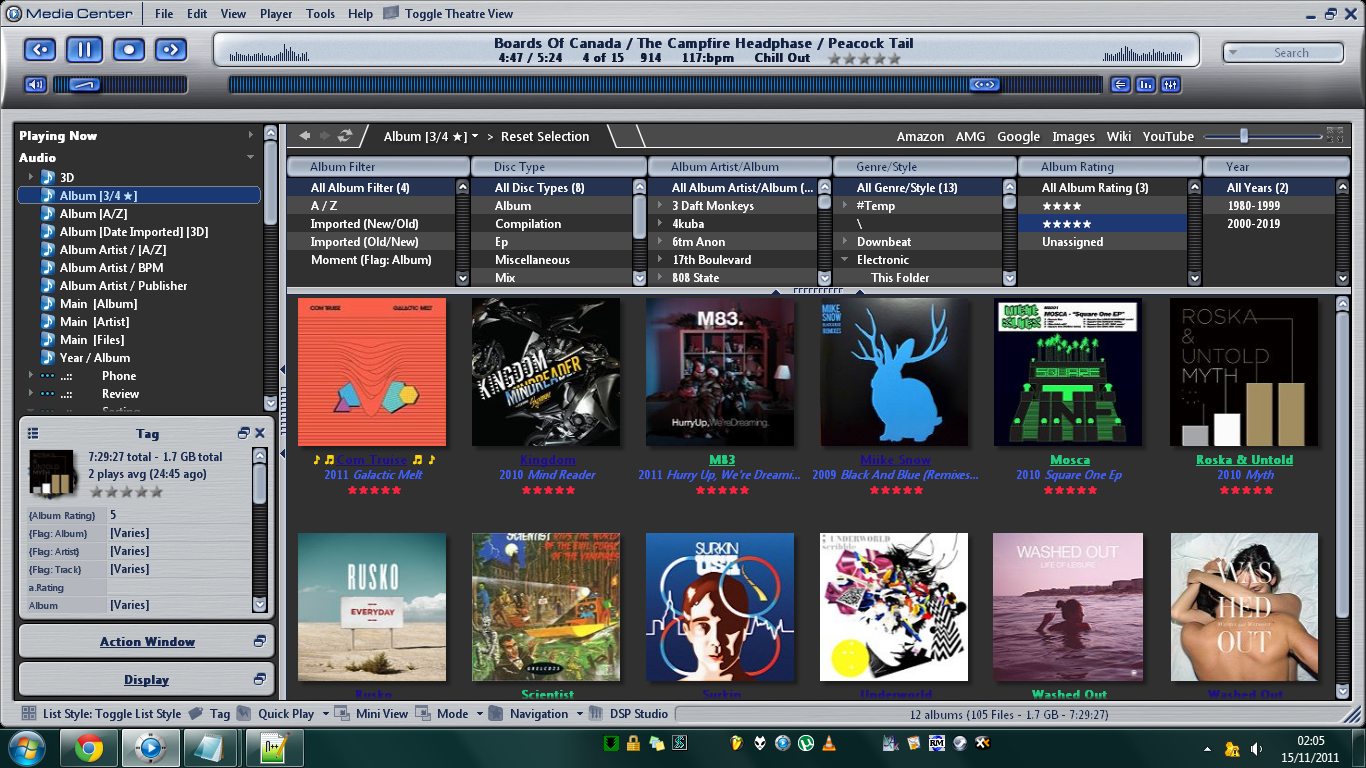Viewport: 1366px width, 768px height.
Task: Open the Wiki link
Action: (1118, 136)
